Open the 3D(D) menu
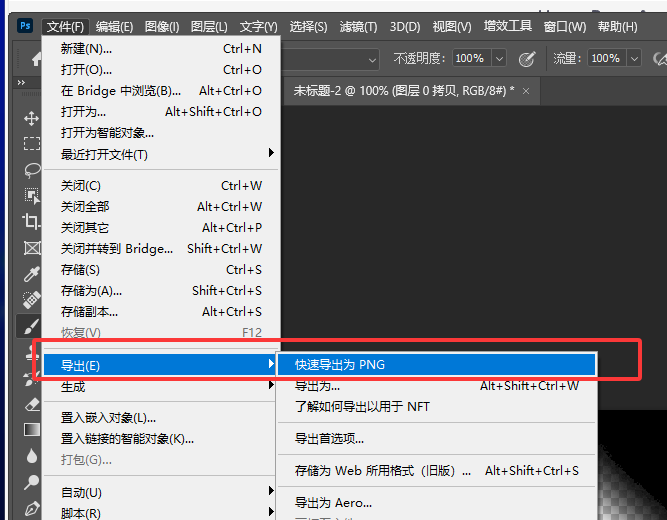667x520 pixels. tap(405, 27)
